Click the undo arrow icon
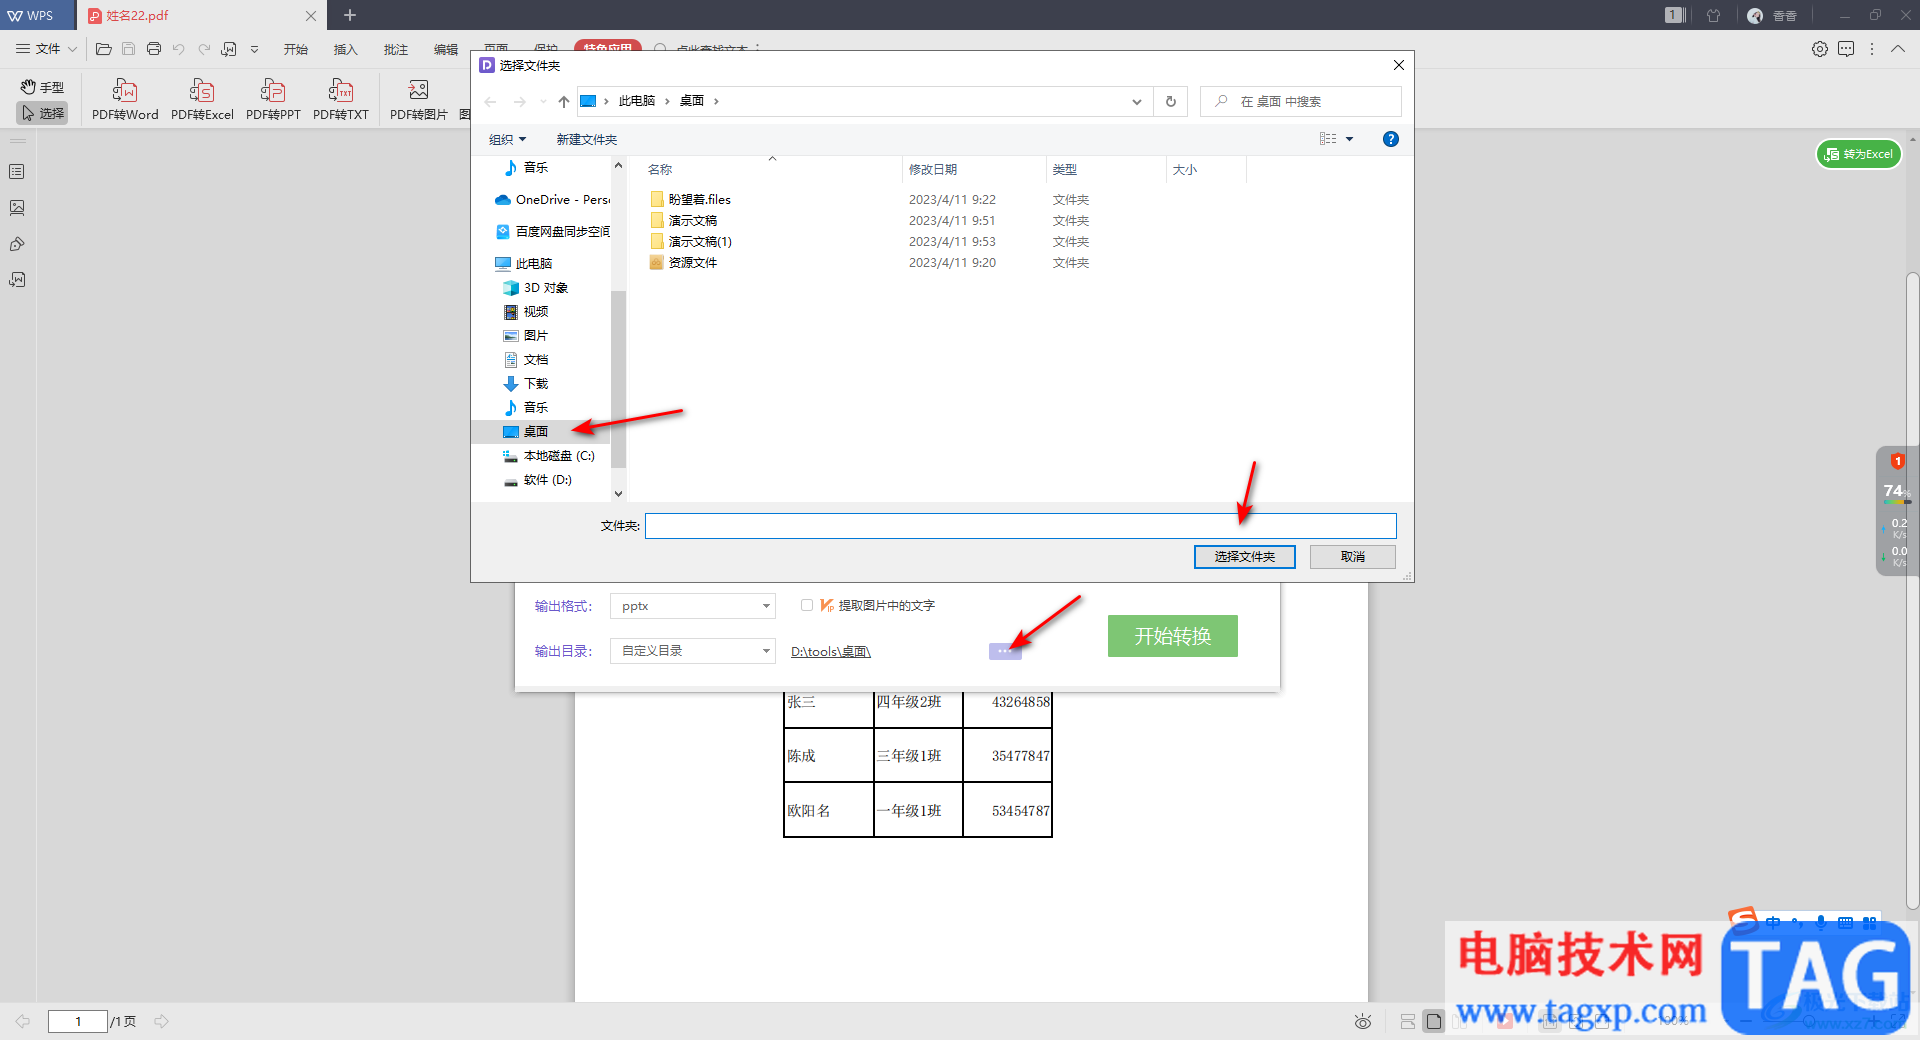1920x1040 pixels. [178, 49]
